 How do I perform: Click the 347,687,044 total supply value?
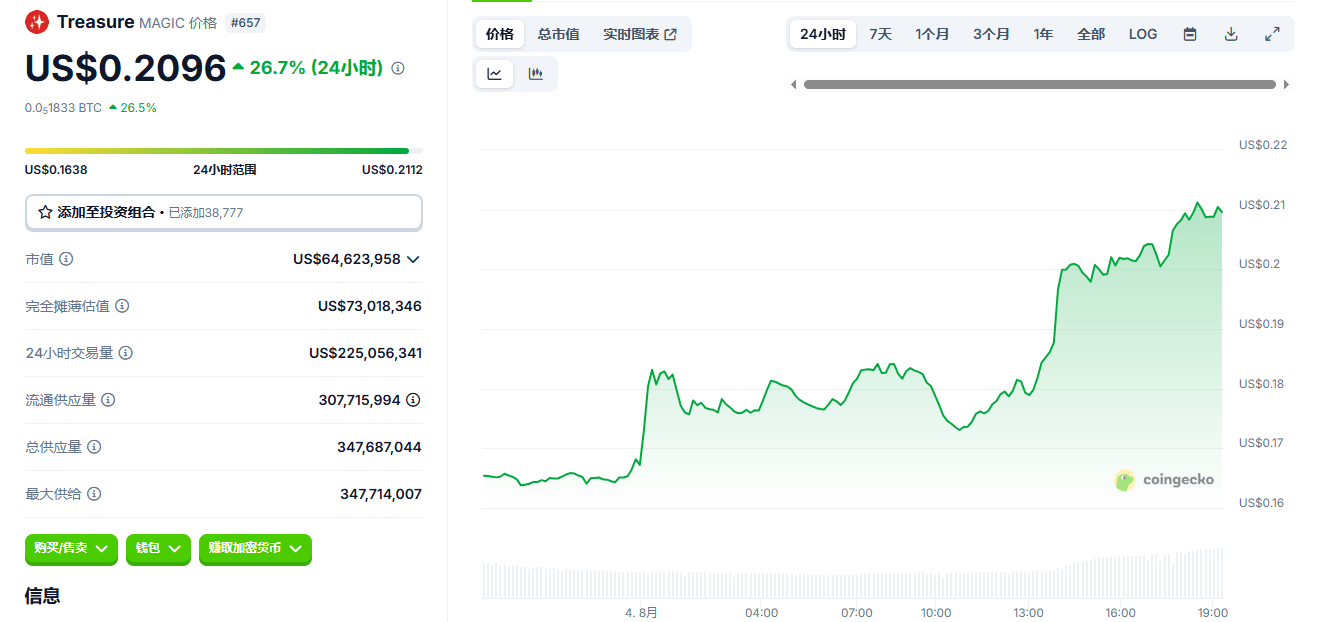(x=379, y=447)
